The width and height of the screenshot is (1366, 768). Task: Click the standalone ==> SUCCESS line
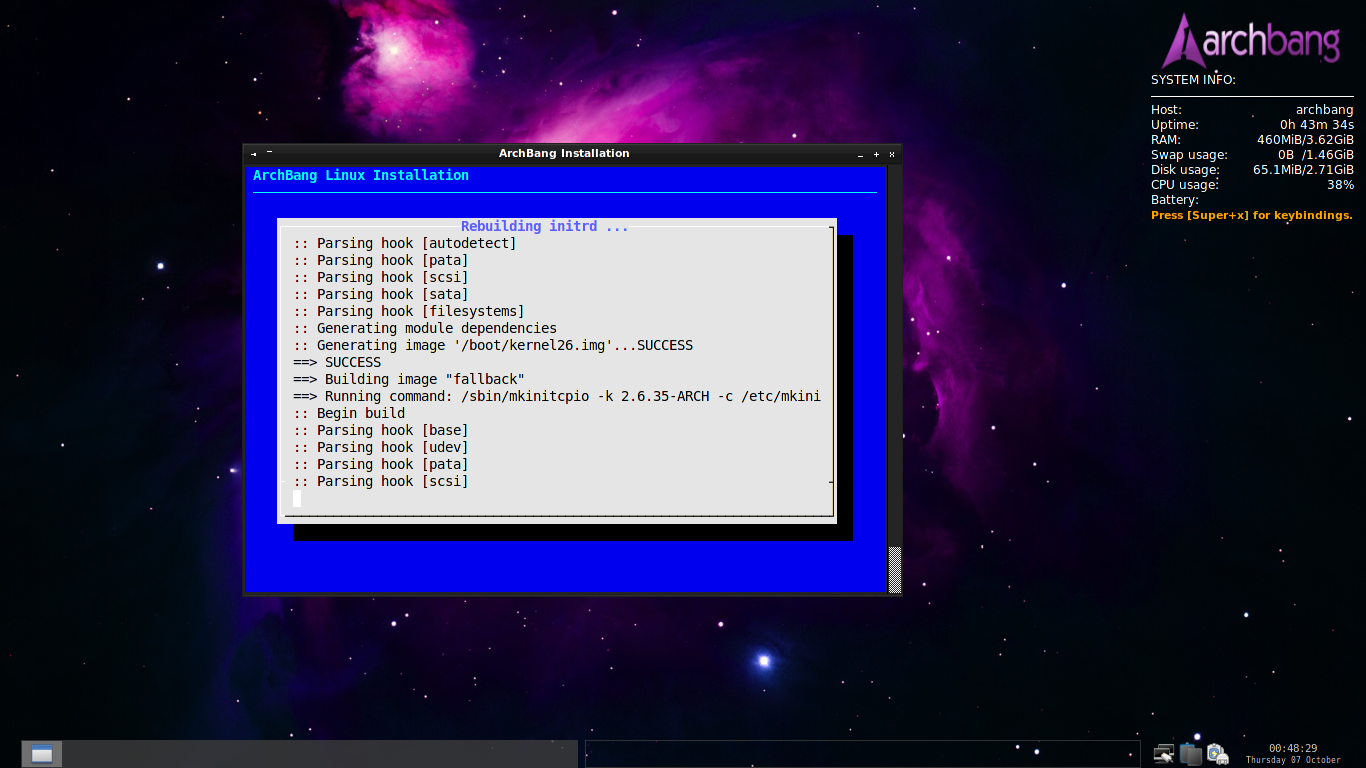[337, 362]
